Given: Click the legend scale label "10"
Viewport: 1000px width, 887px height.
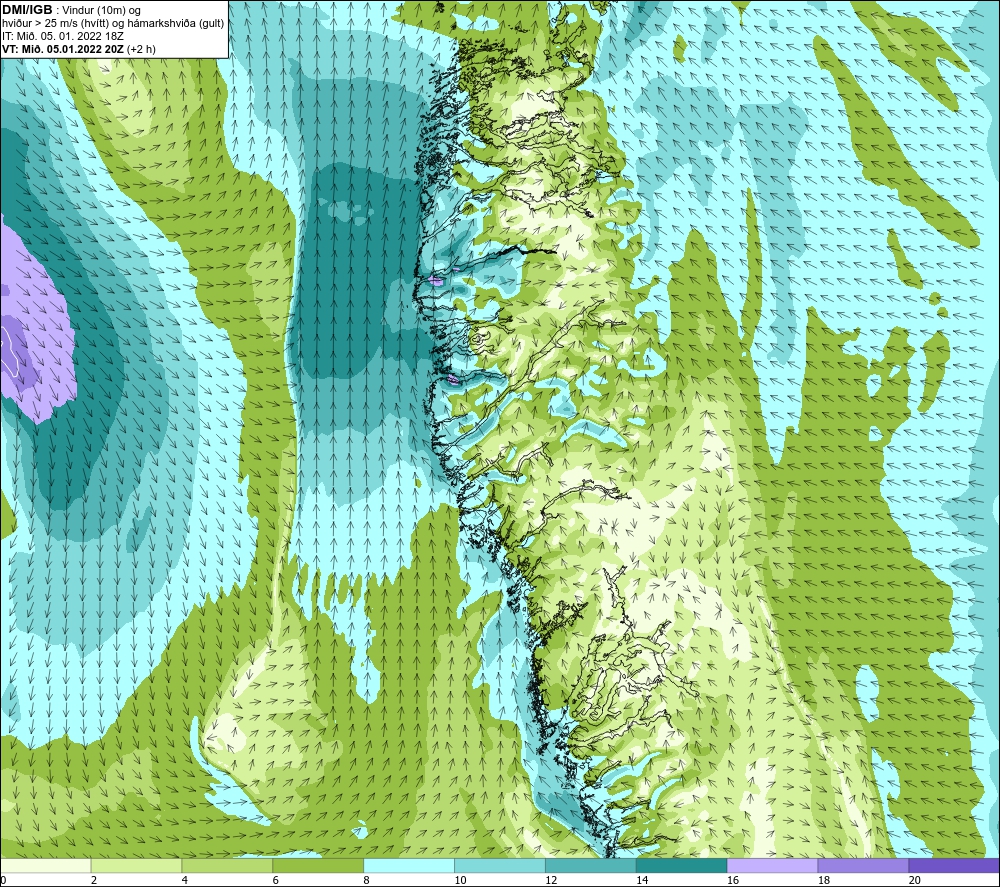Looking at the screenshot, I should tap(460, 881).
